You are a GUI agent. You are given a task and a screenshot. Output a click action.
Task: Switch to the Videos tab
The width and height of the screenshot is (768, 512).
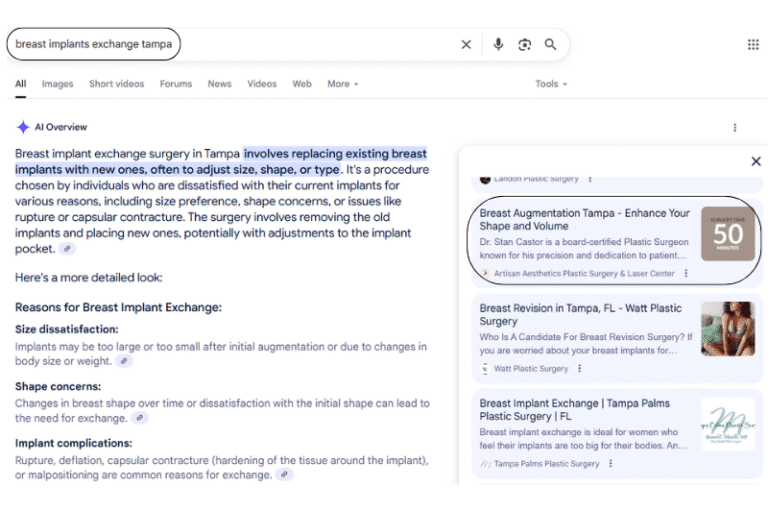click(x=262, y=84)
